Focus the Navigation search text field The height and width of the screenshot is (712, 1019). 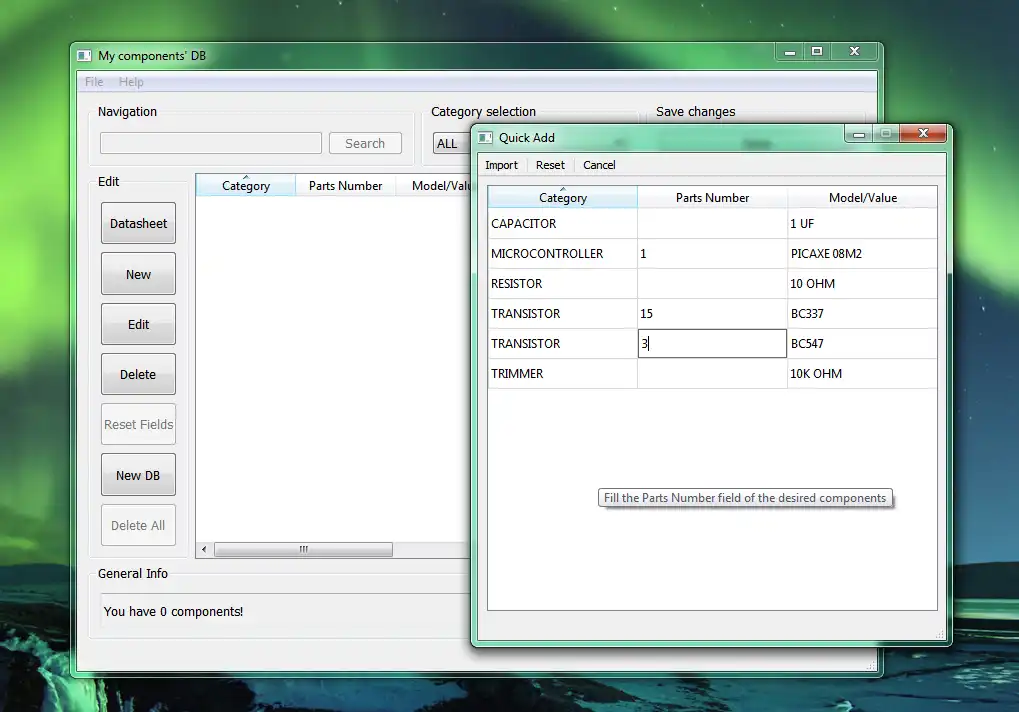[x=210, y=143]
